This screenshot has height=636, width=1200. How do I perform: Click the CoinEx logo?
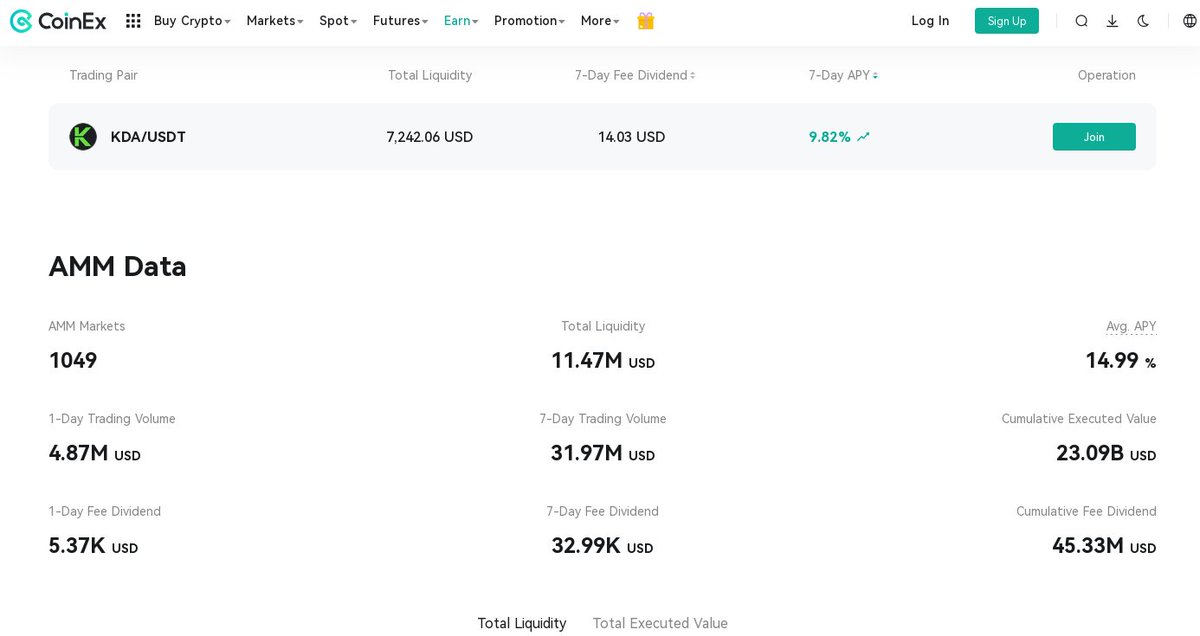[58, 21]
